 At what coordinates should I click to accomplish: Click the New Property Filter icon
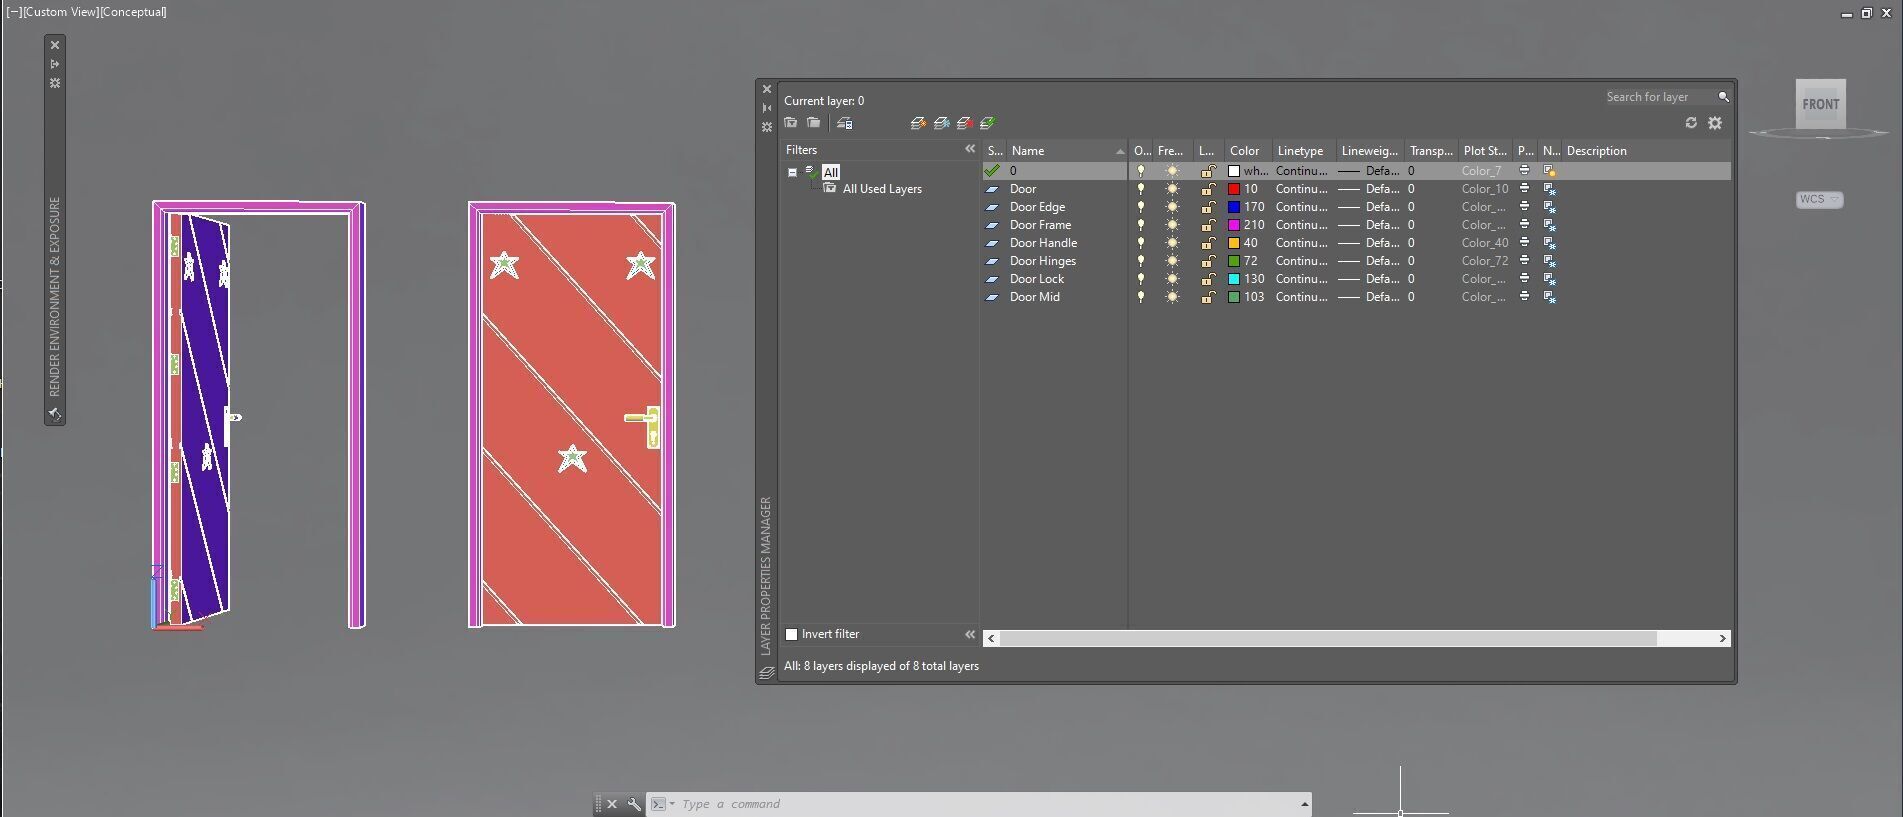click(x=791, y=123)
